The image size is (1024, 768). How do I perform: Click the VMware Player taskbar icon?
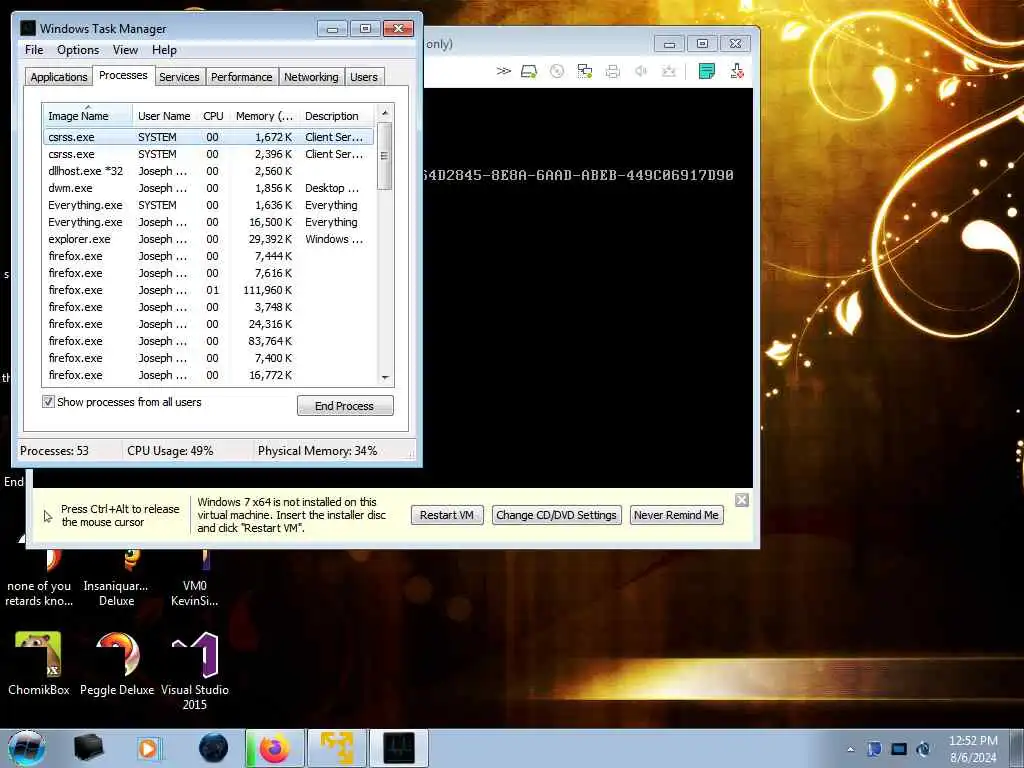(337, 748)
